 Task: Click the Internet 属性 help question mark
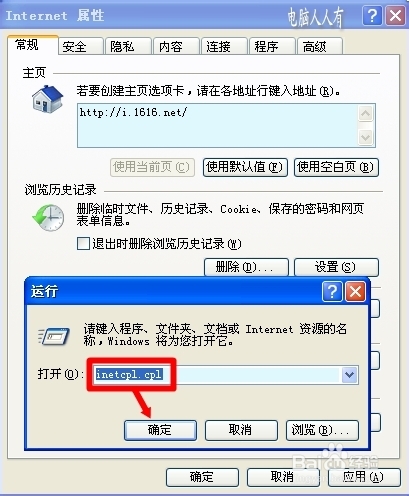(x=372, y=15)
